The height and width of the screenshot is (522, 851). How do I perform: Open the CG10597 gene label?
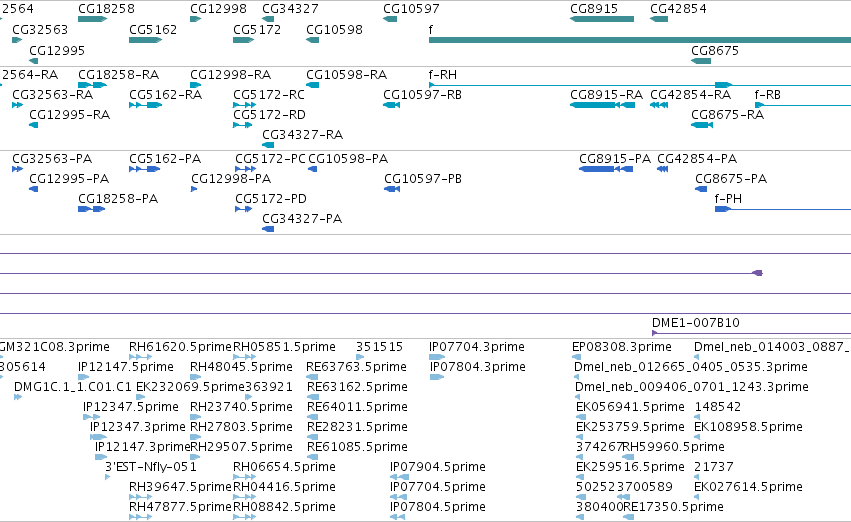coord(411,9)
